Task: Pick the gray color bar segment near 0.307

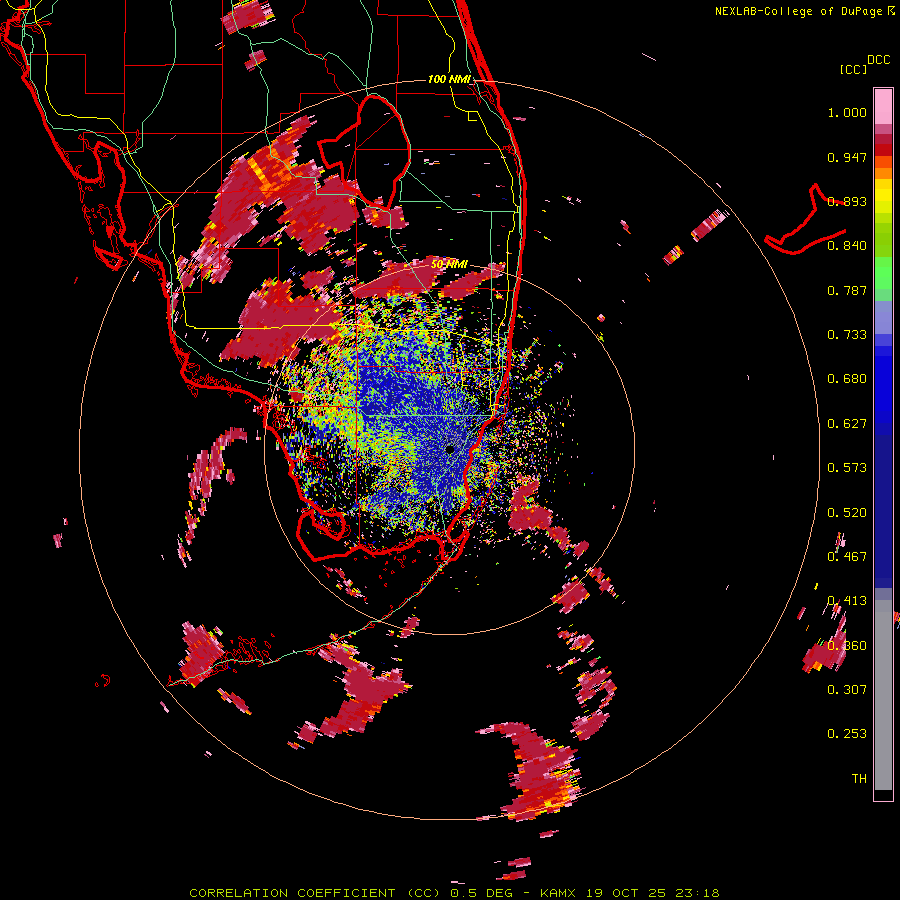Action: click(883, 695)
